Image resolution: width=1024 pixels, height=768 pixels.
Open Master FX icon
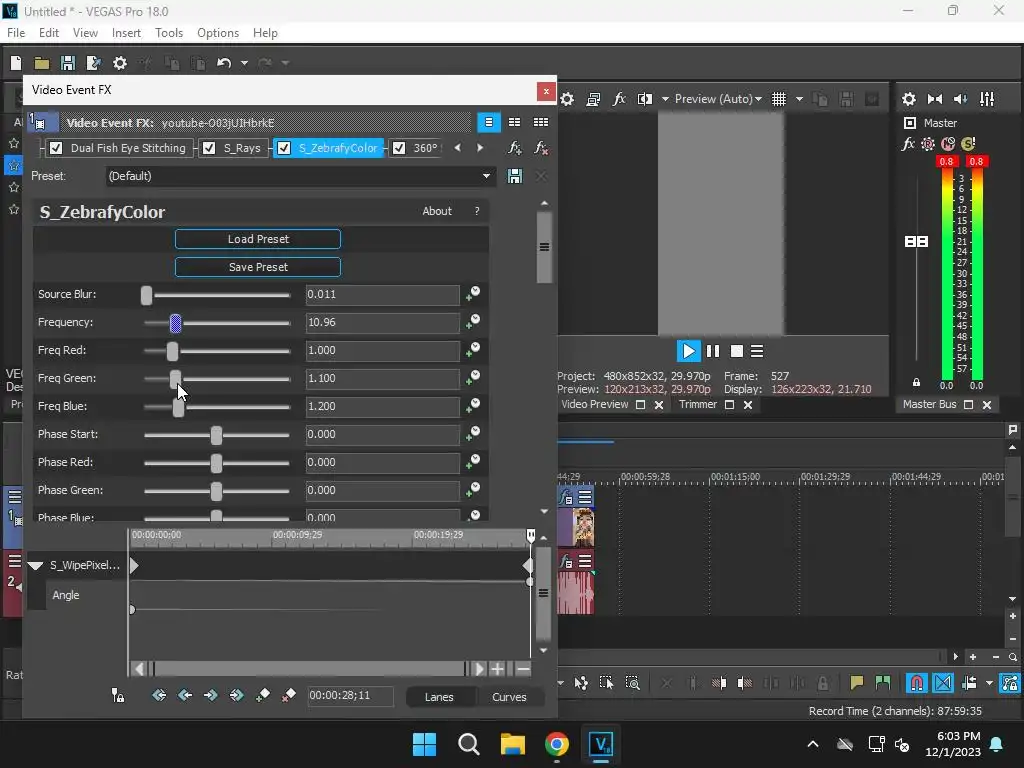click(x=908, y=144)
